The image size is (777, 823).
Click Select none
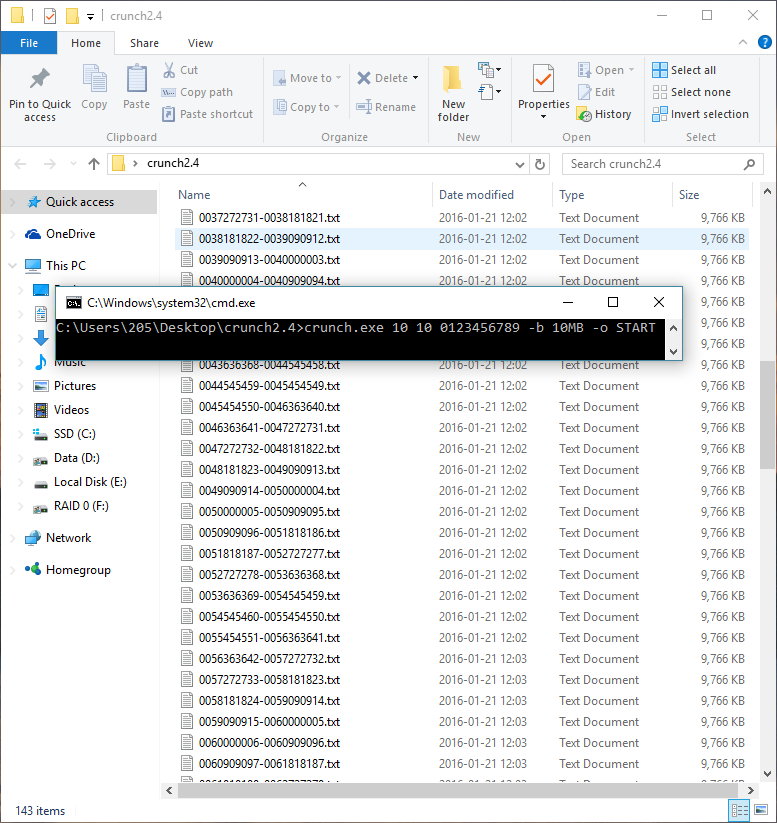click(691, 92)
